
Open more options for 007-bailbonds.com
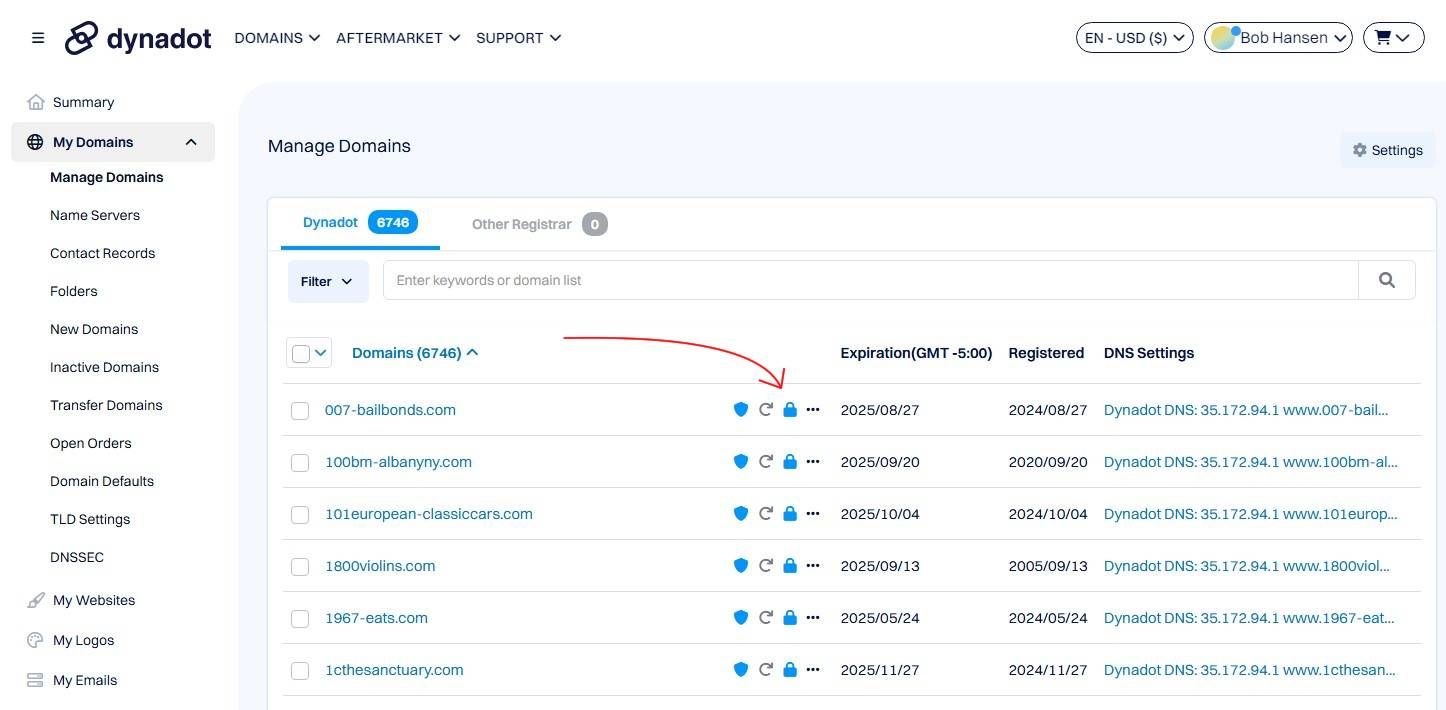pos(813,410)
